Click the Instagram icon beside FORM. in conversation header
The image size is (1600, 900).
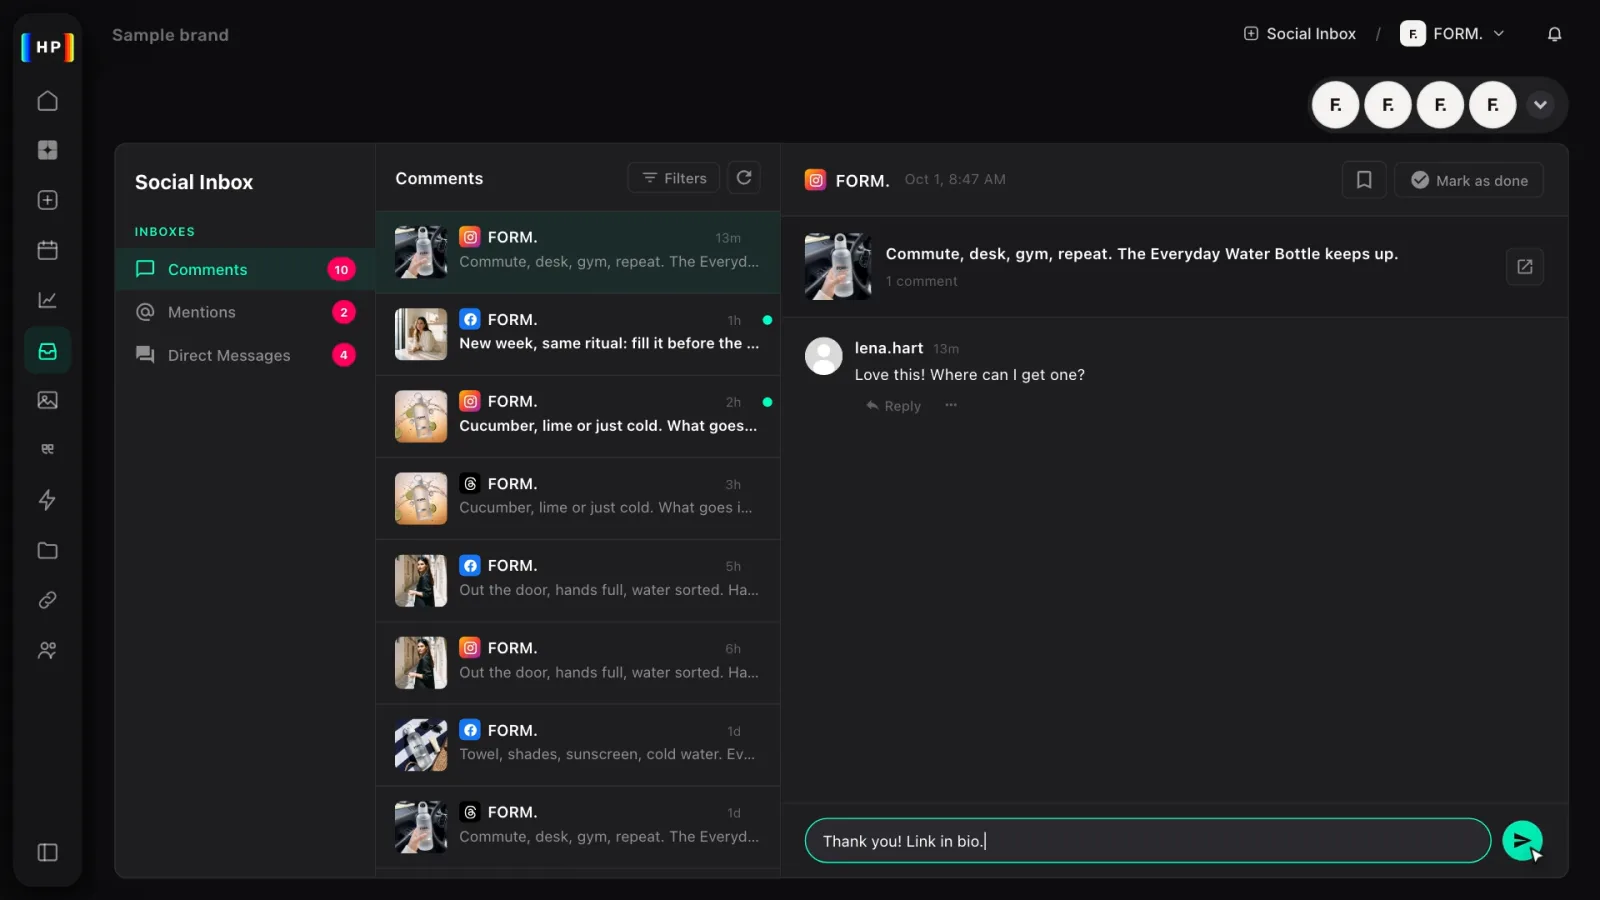(816, 180)
